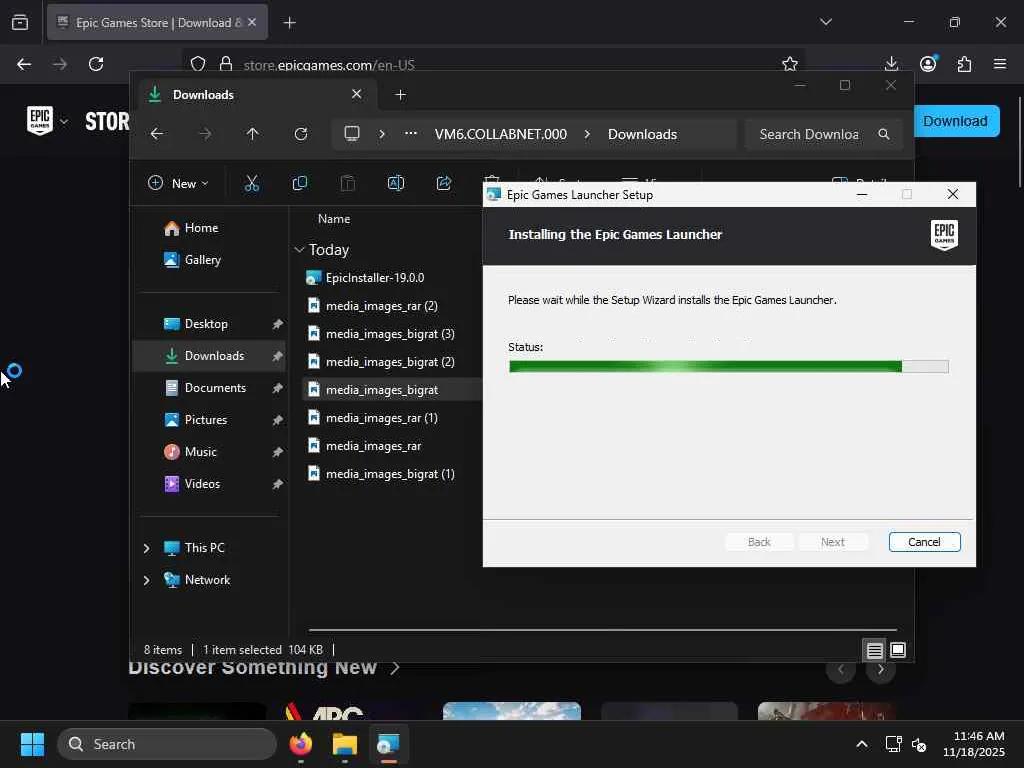Screen dimensions: 1024x768
Task: Click the Name column header
Action: click(334, 219)
